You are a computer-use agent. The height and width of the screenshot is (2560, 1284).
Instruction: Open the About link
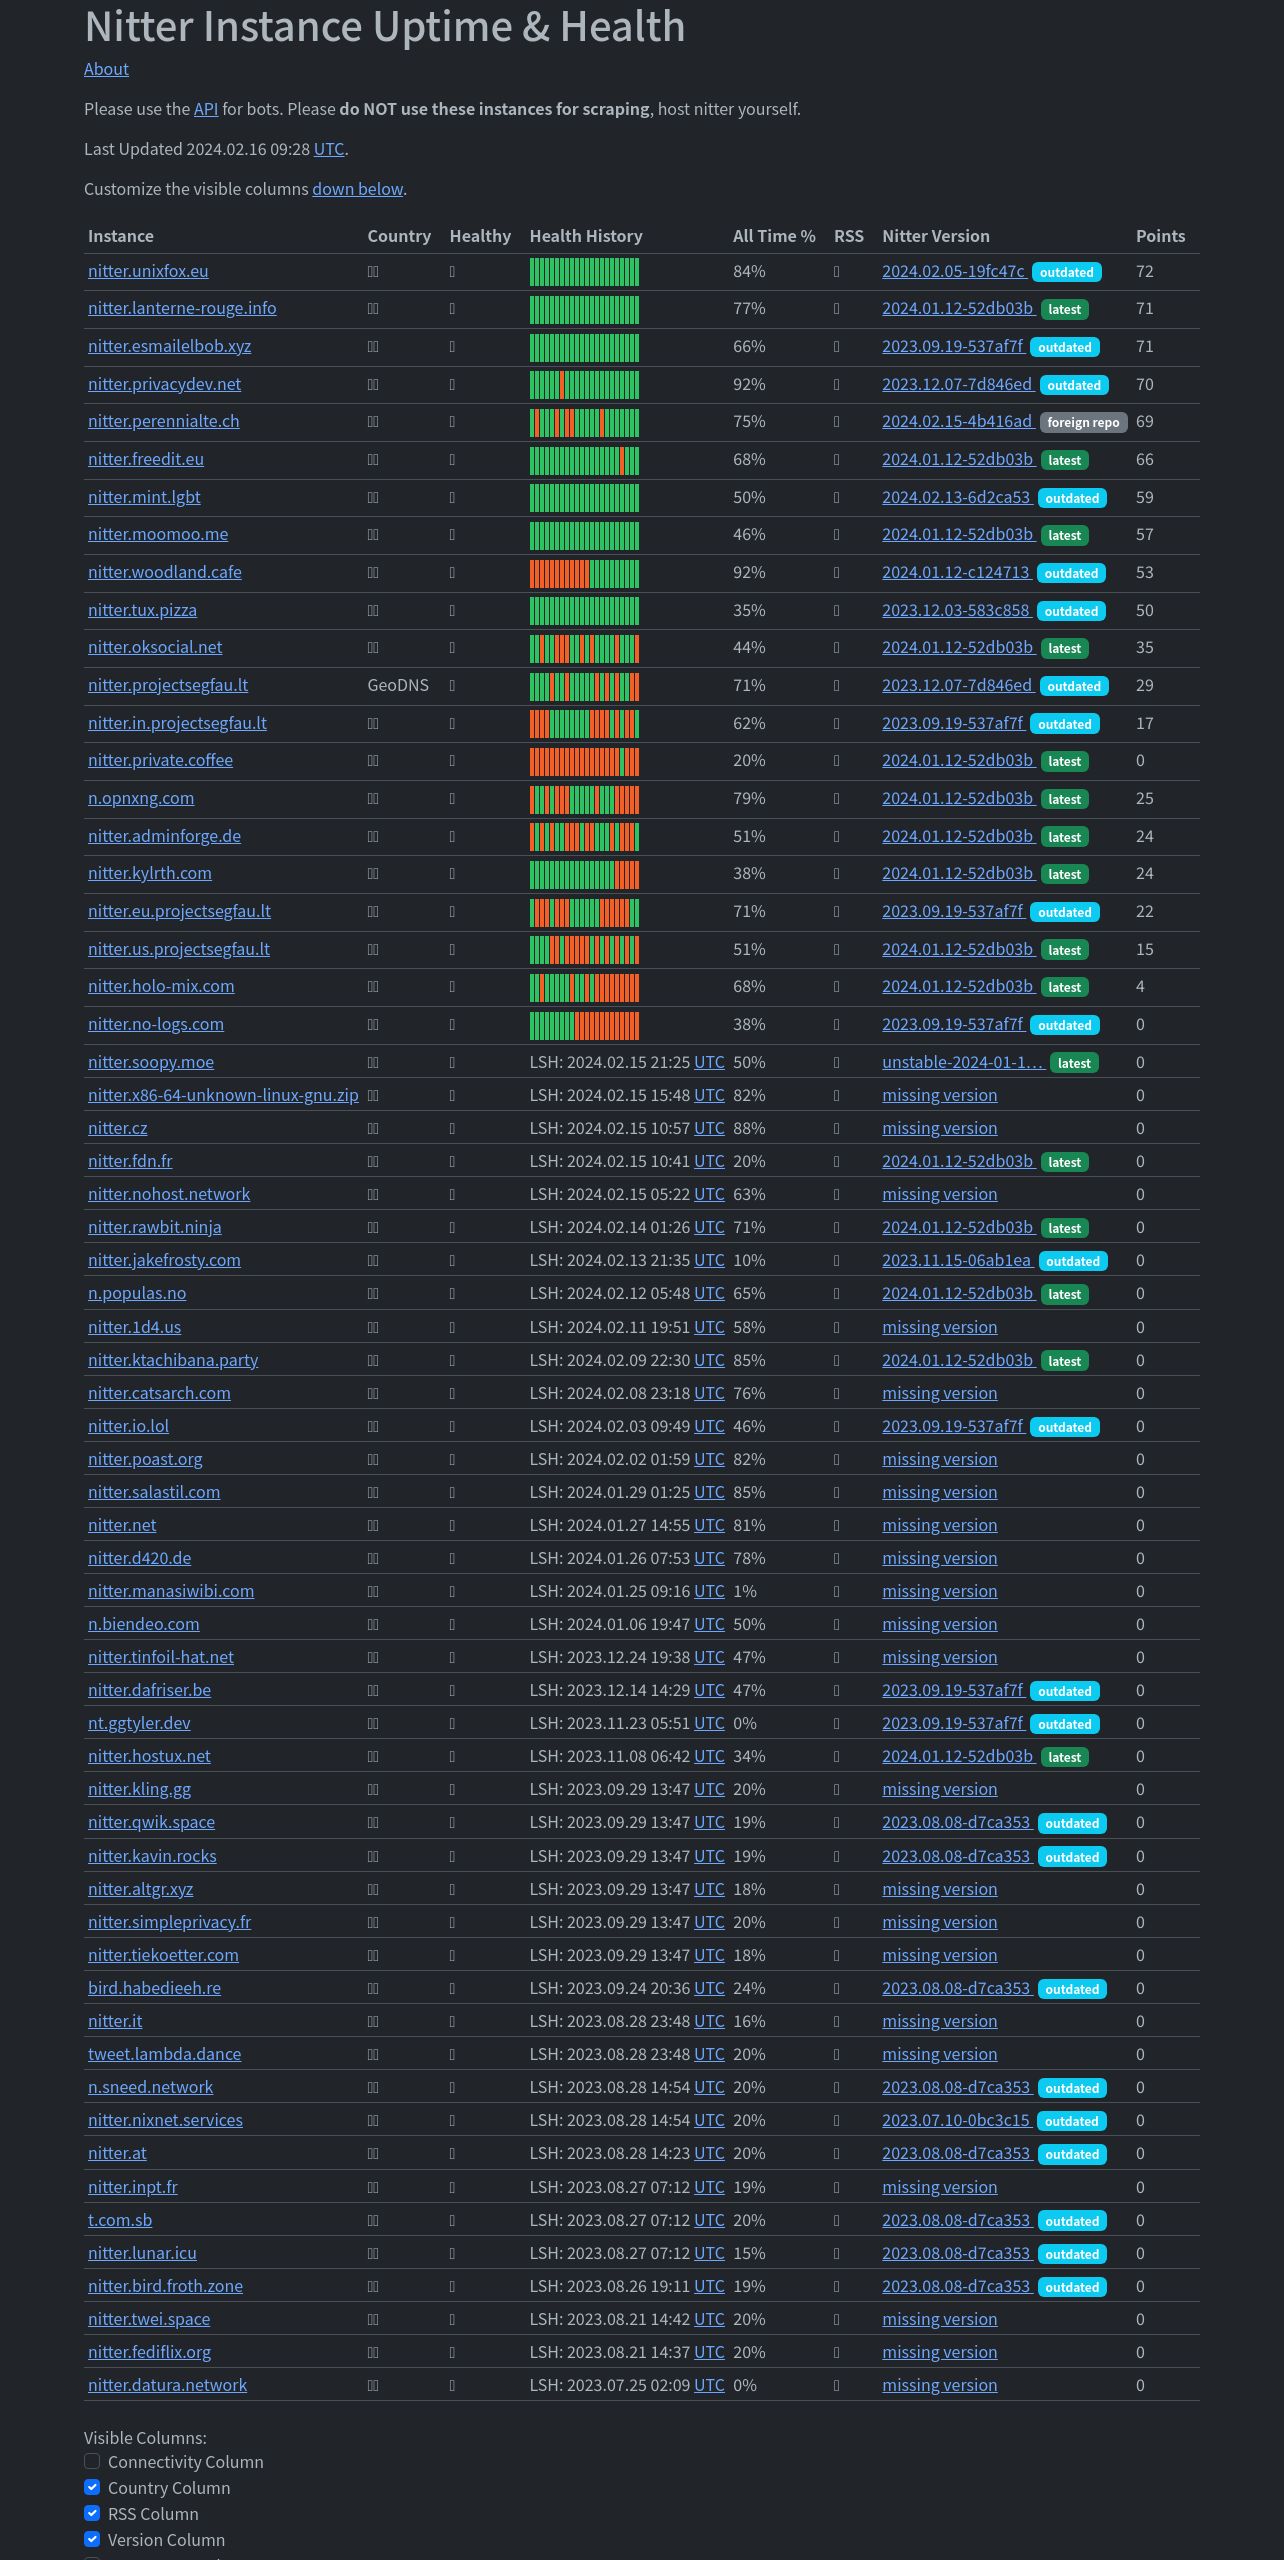[x=106, y=69]
